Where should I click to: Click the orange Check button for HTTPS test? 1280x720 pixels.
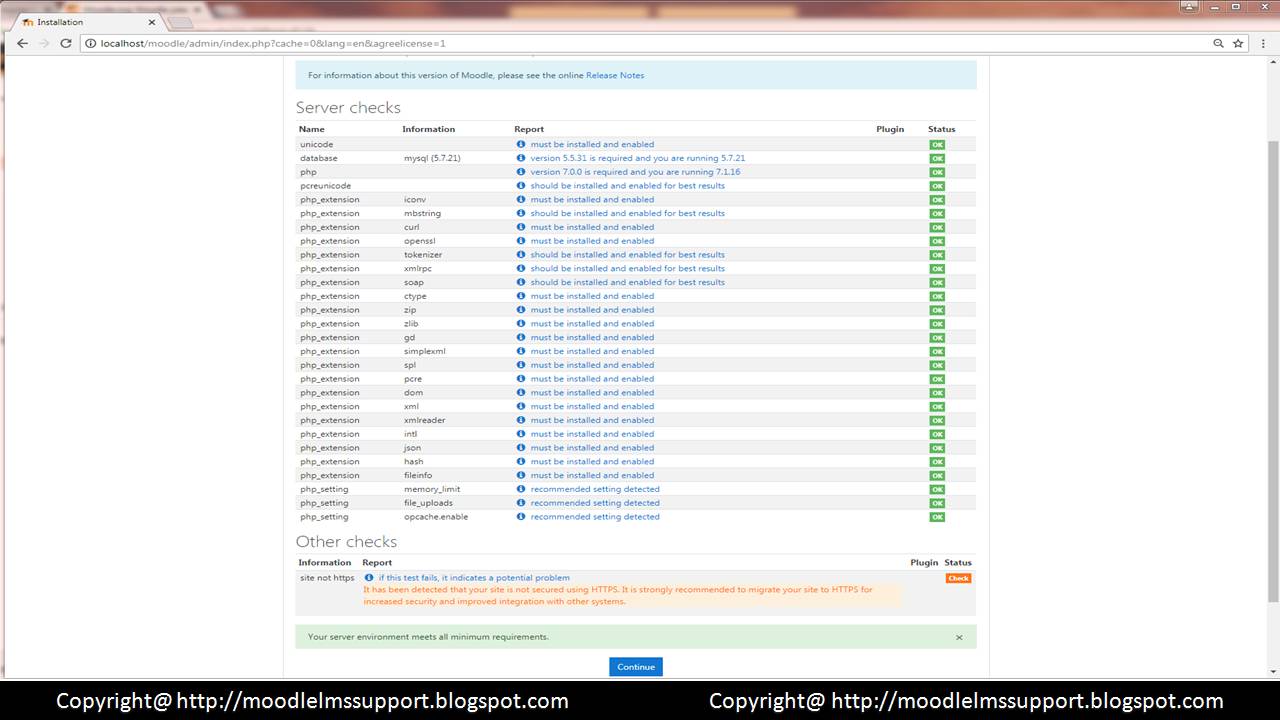(x=957, y=577)
